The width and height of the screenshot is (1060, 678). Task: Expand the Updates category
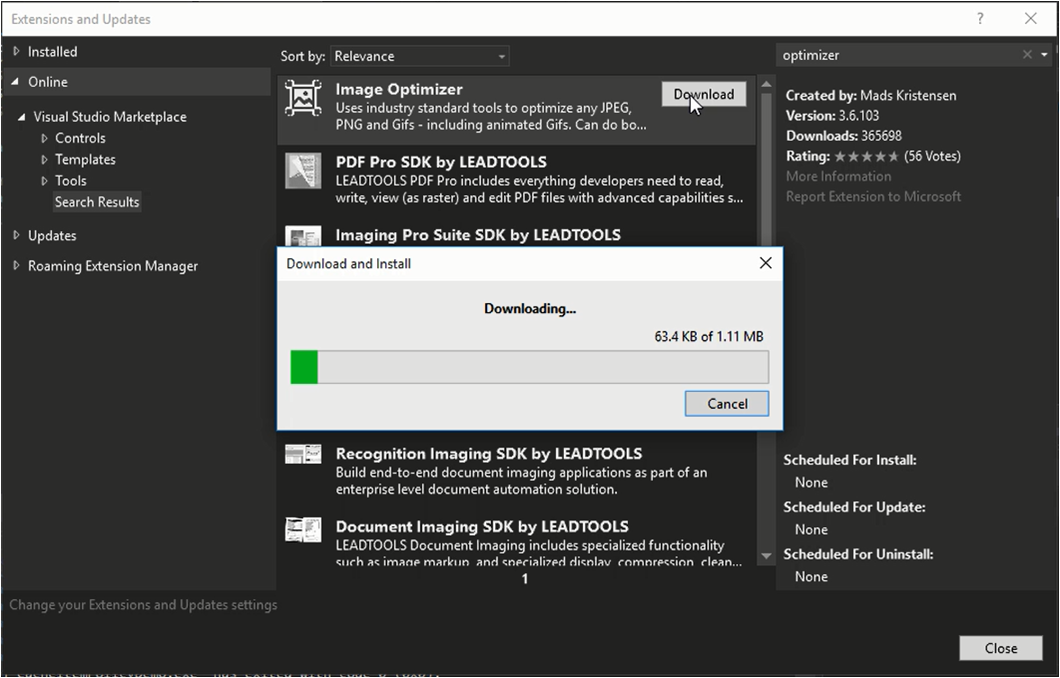click(16, 235)
